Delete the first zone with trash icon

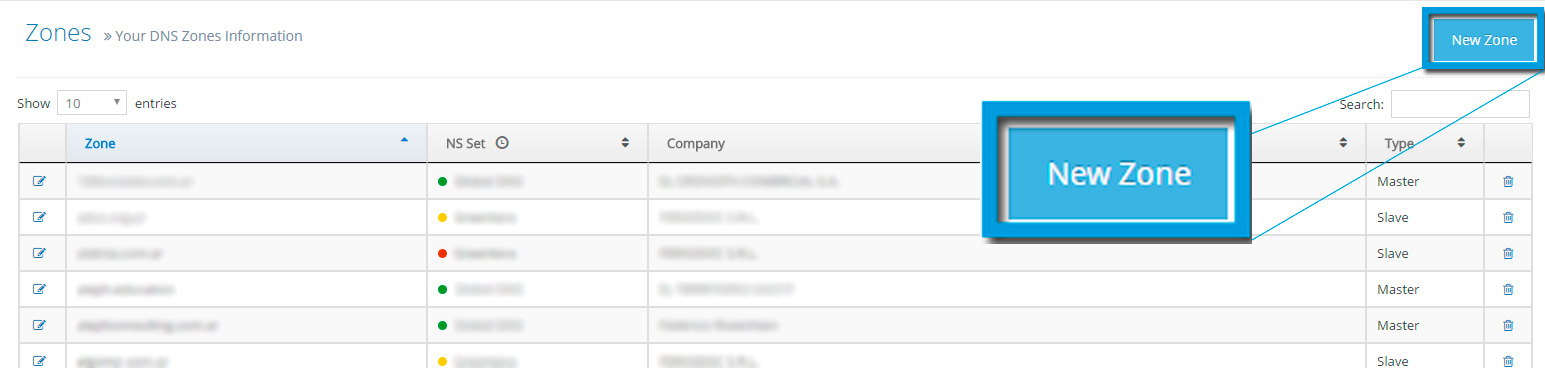1508,181
